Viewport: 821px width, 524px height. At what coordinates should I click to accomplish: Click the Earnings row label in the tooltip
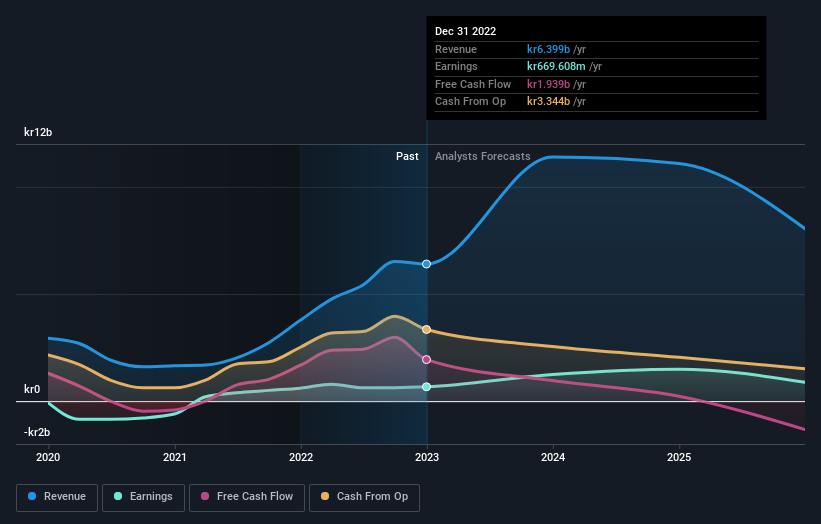pyautogui.click(x=456, y=66)
